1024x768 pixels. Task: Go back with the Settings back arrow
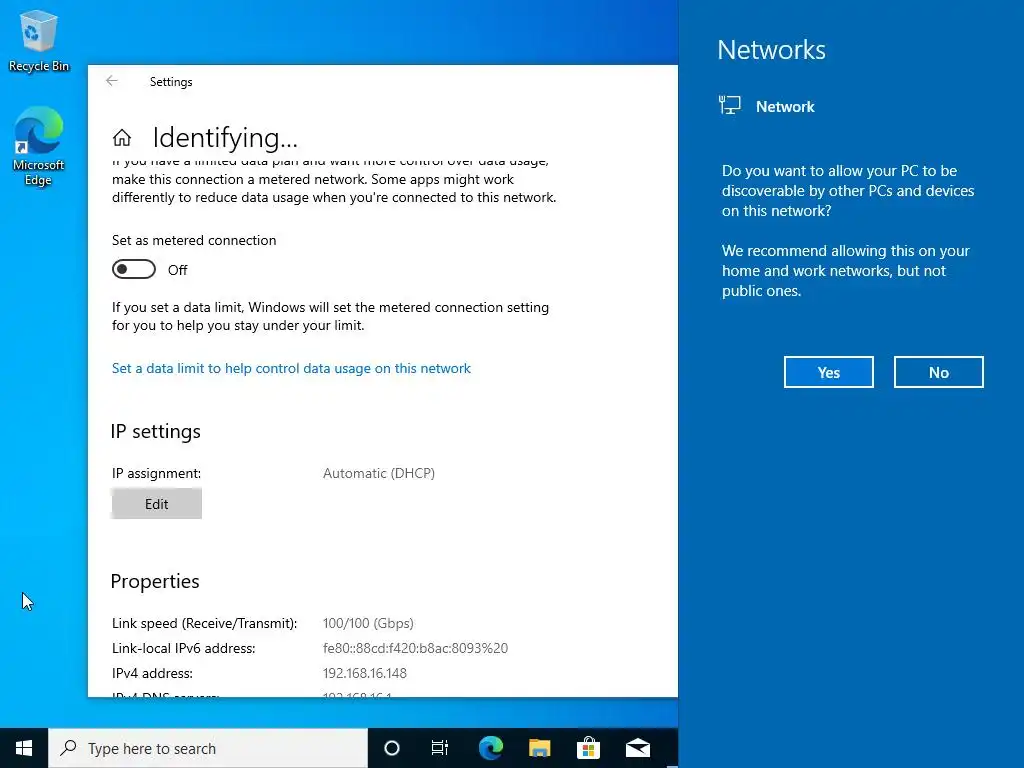pyautogui.click(x=112, y=81)
